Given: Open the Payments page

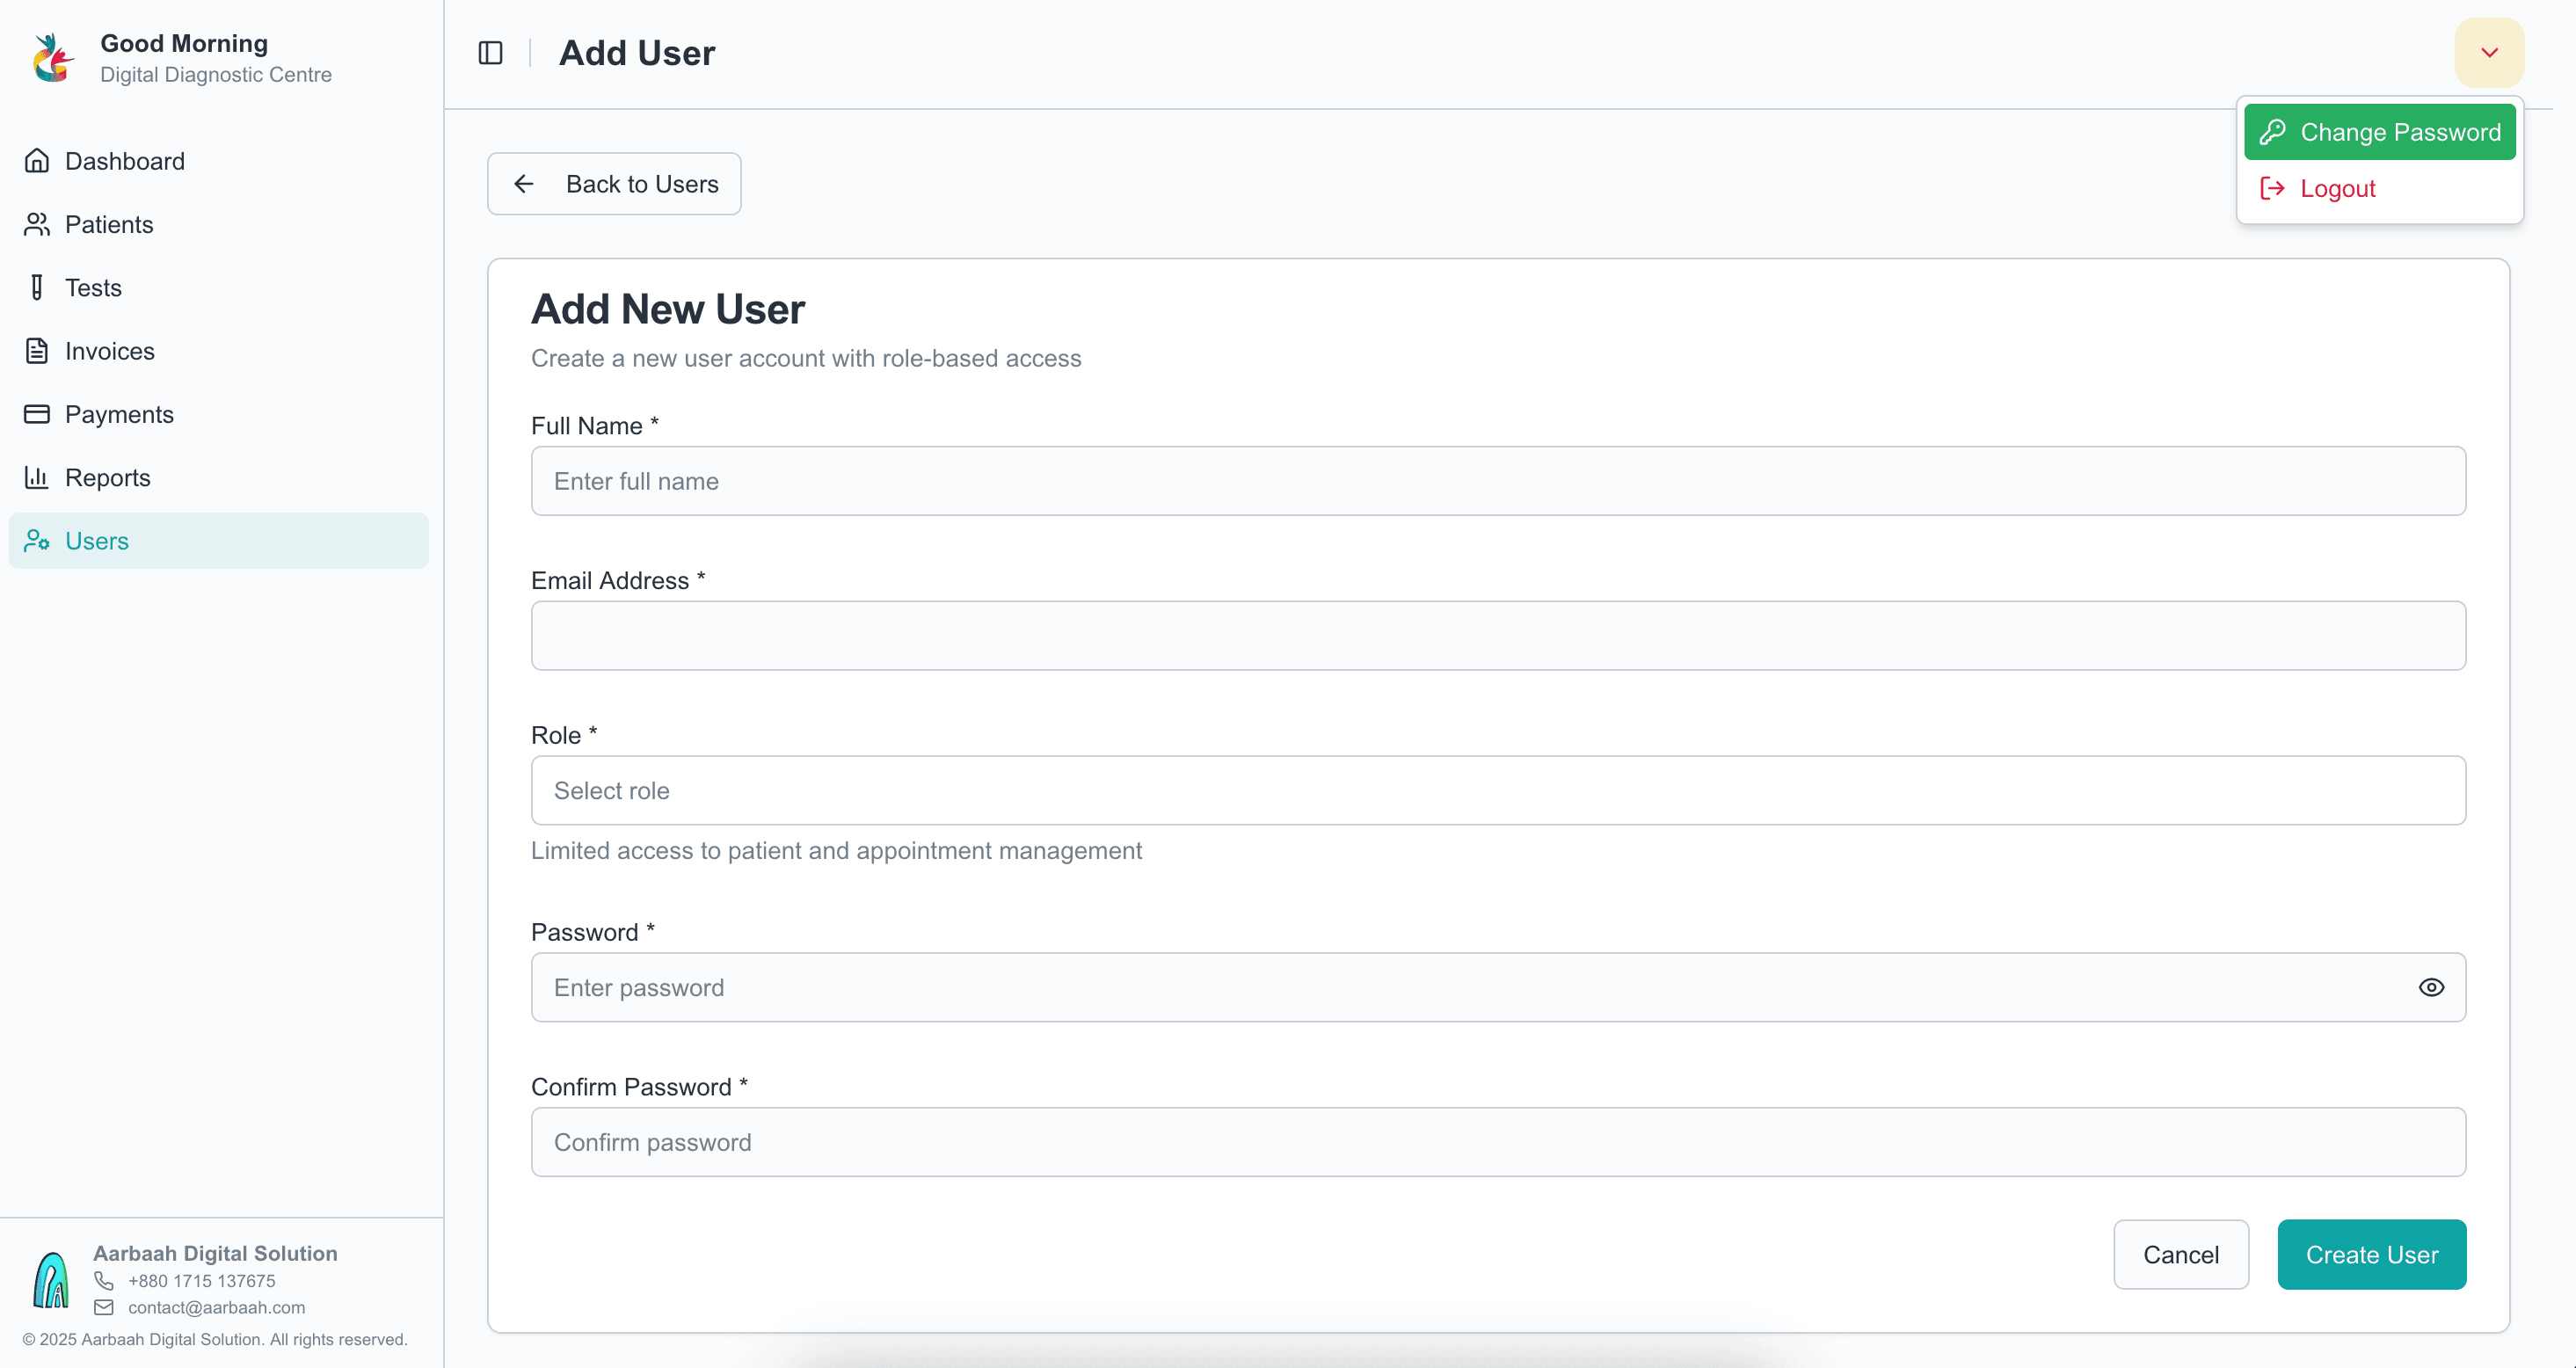Looking at the screenshot, I should 218,414.
